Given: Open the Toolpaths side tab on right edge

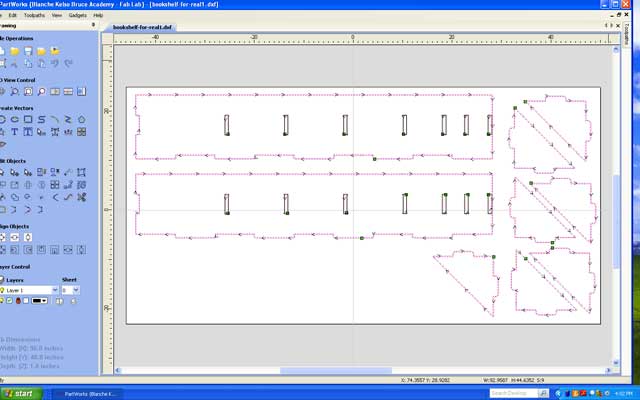Looking at the screenshot, I should pyautogui.click(x=627, y=35).
